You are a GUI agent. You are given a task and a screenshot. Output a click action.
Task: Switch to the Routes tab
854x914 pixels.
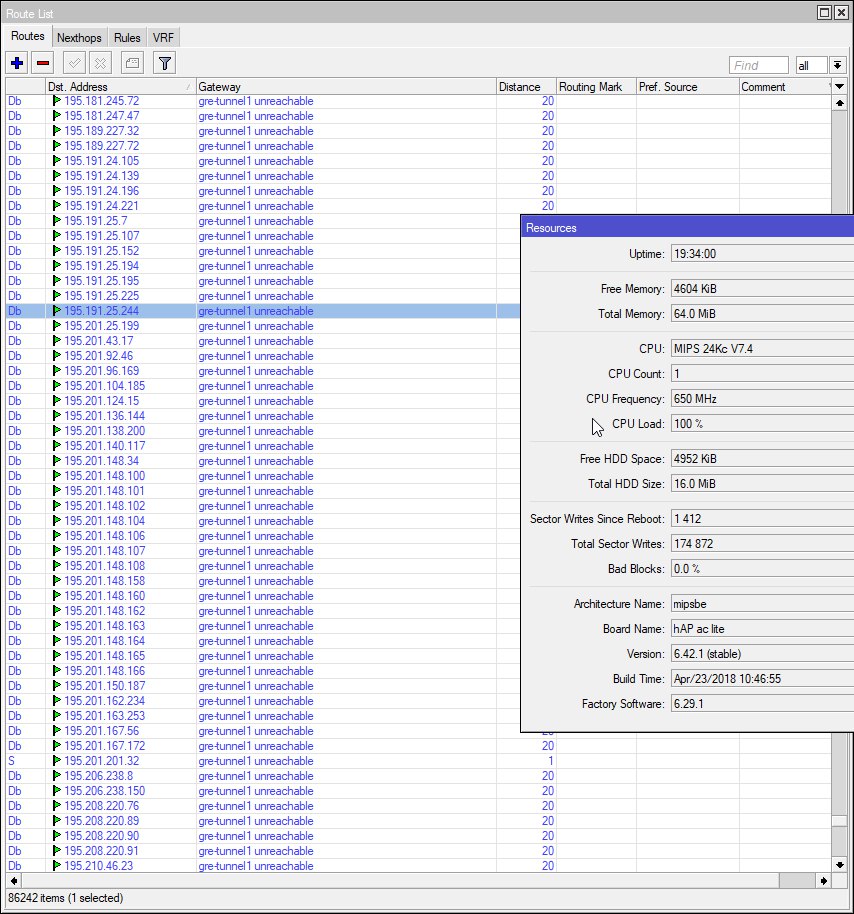27,36
